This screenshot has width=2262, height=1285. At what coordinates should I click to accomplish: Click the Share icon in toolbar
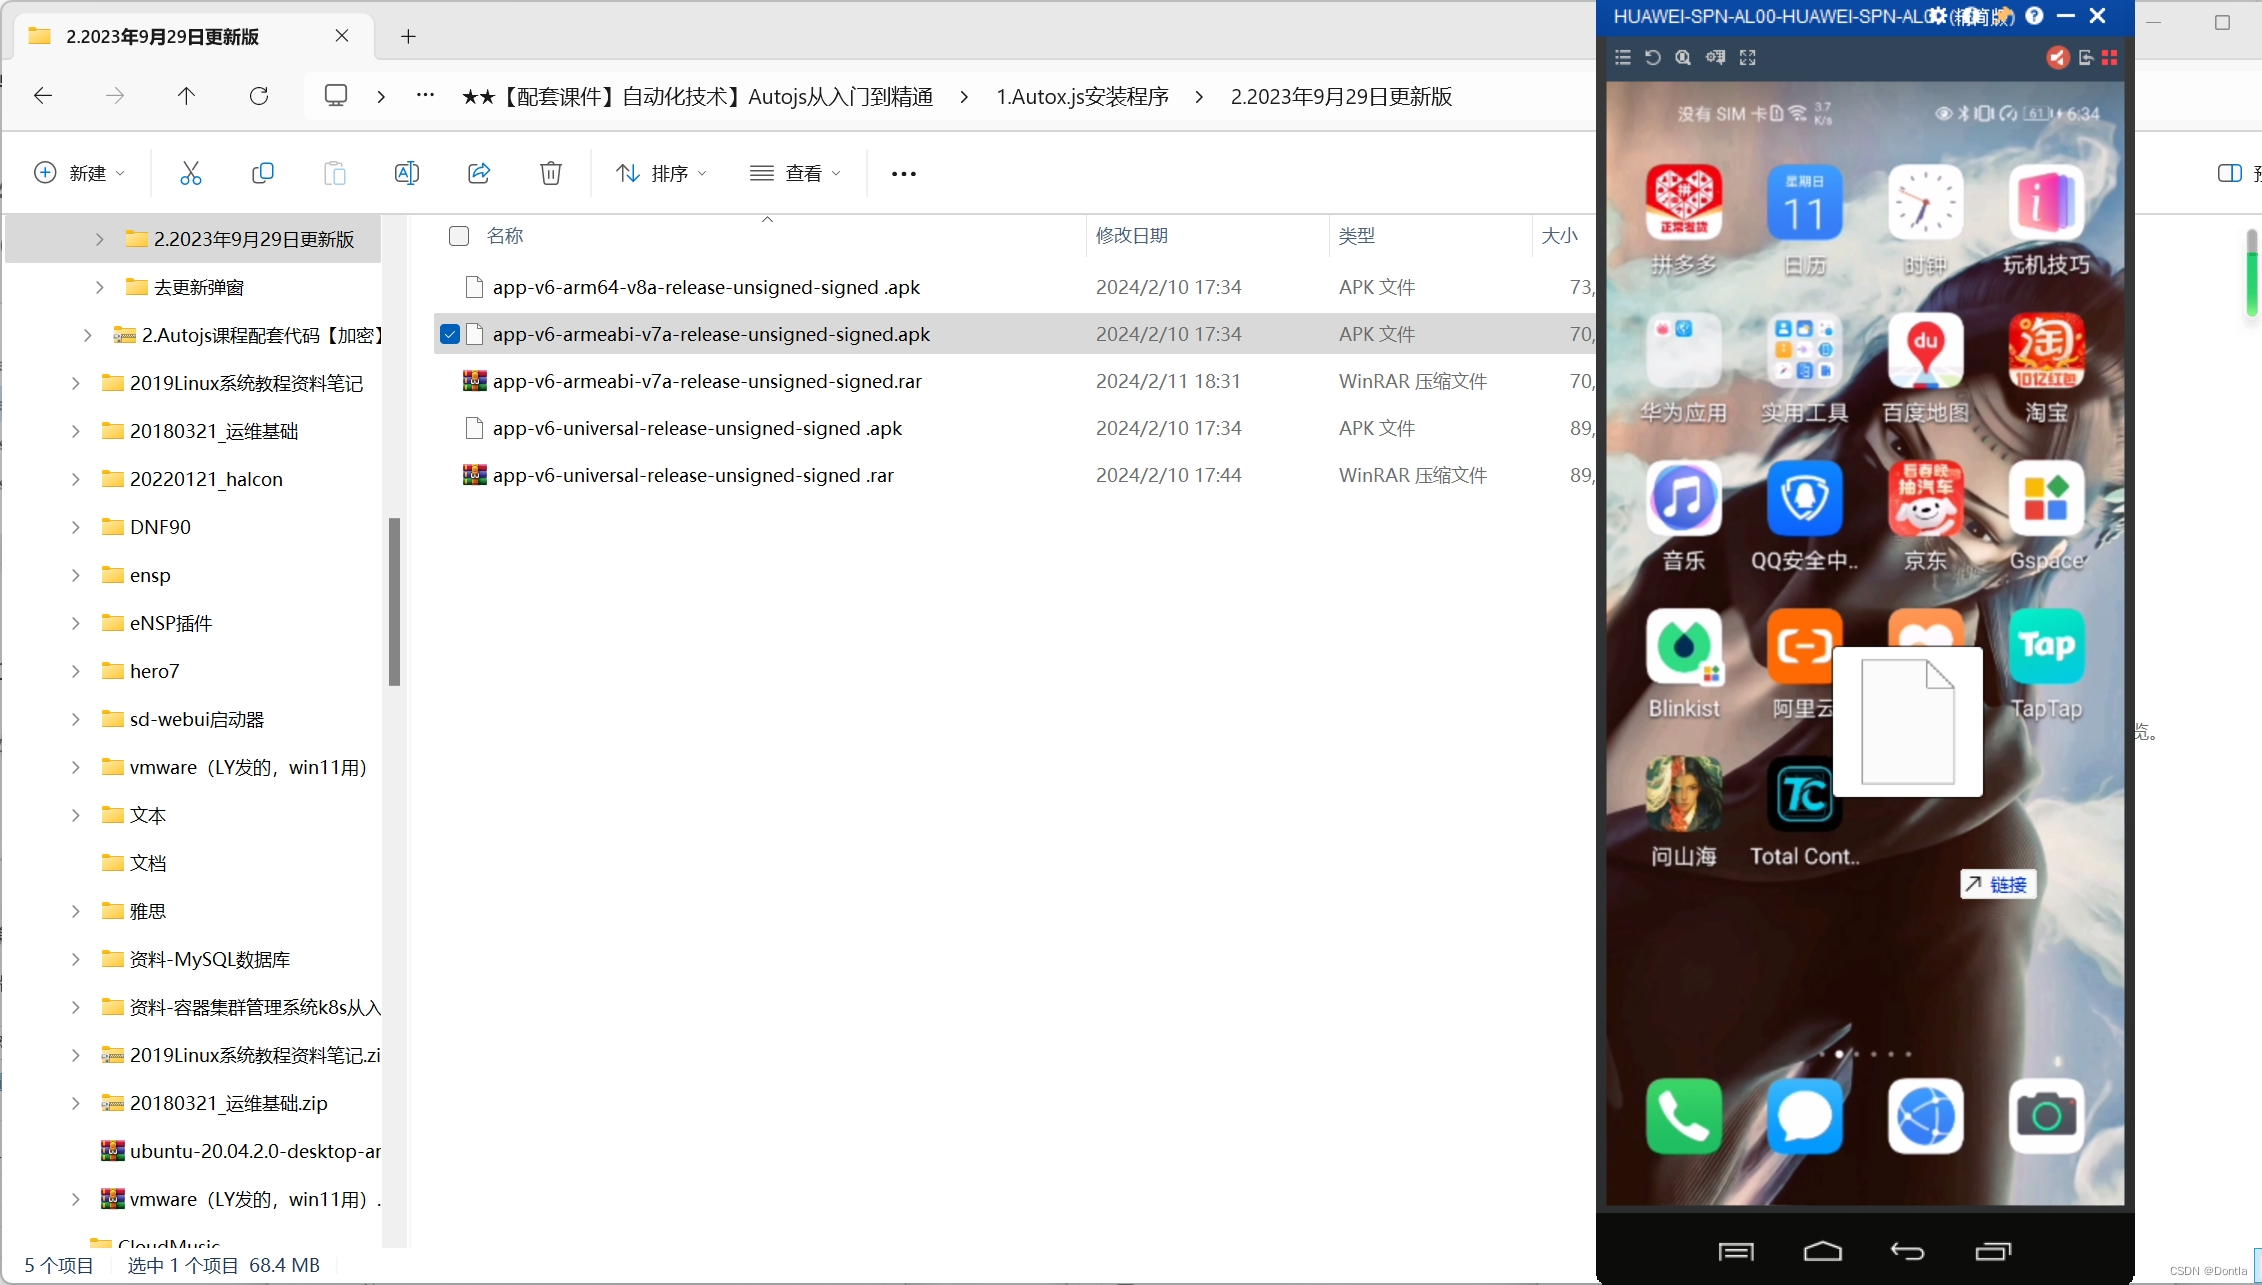pyautogui.click(x=479, y=173)
